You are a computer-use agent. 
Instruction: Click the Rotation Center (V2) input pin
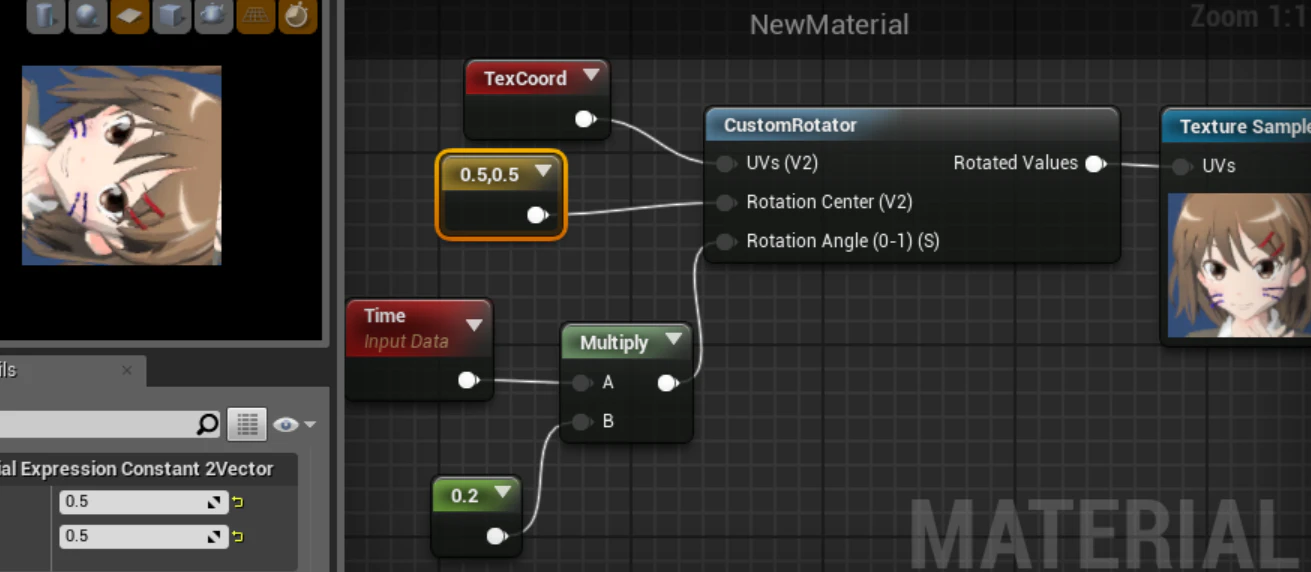(726, 202)
